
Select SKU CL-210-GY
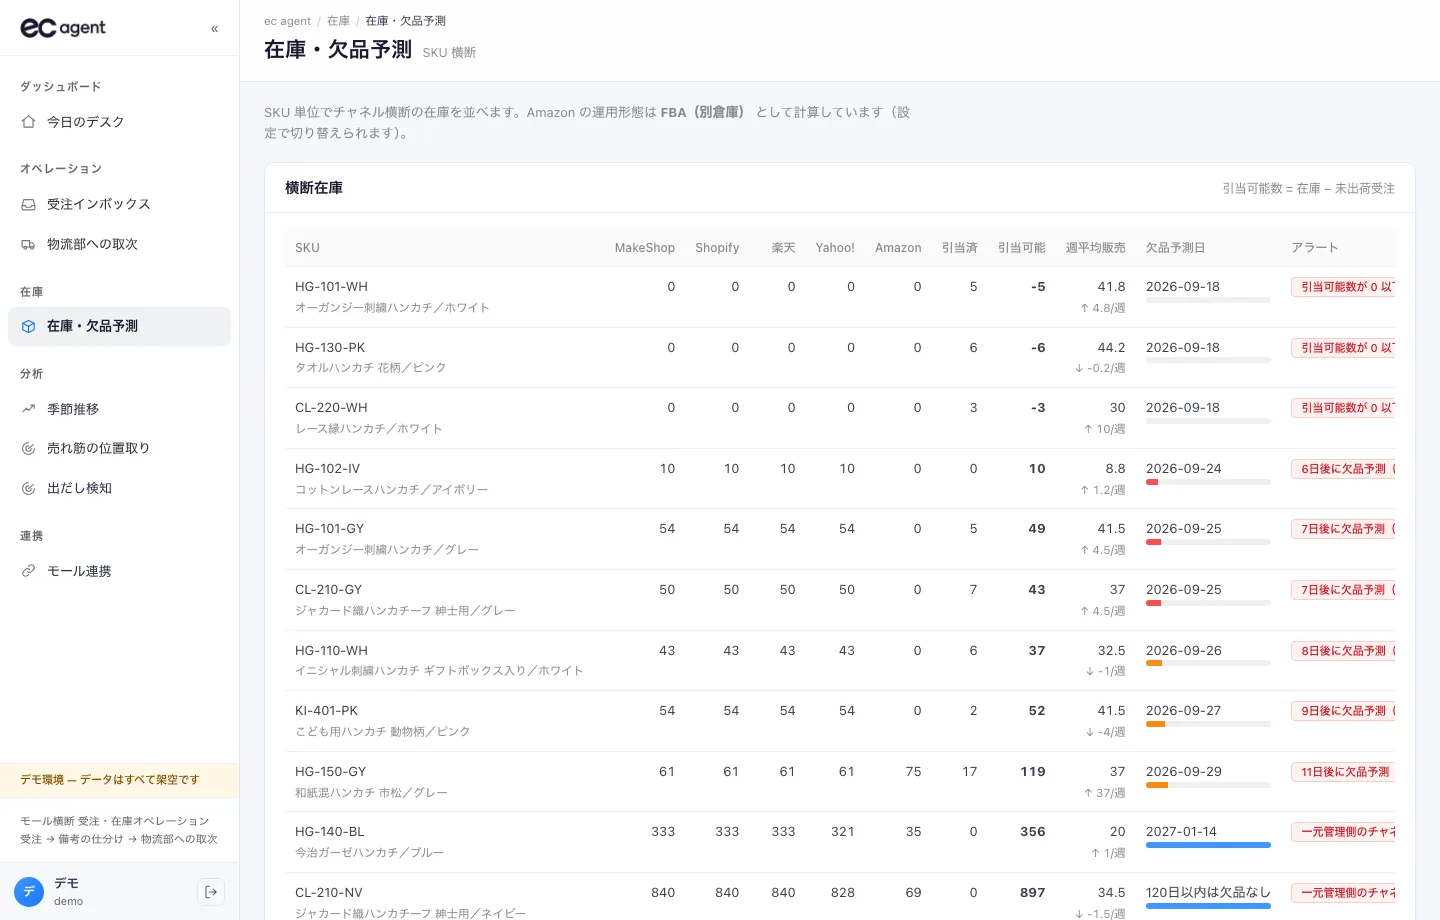[328, 590]
